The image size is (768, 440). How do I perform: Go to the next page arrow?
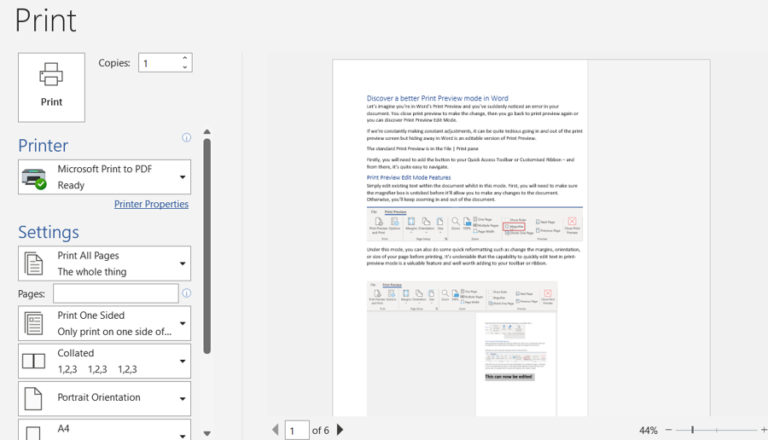(340, 430)
